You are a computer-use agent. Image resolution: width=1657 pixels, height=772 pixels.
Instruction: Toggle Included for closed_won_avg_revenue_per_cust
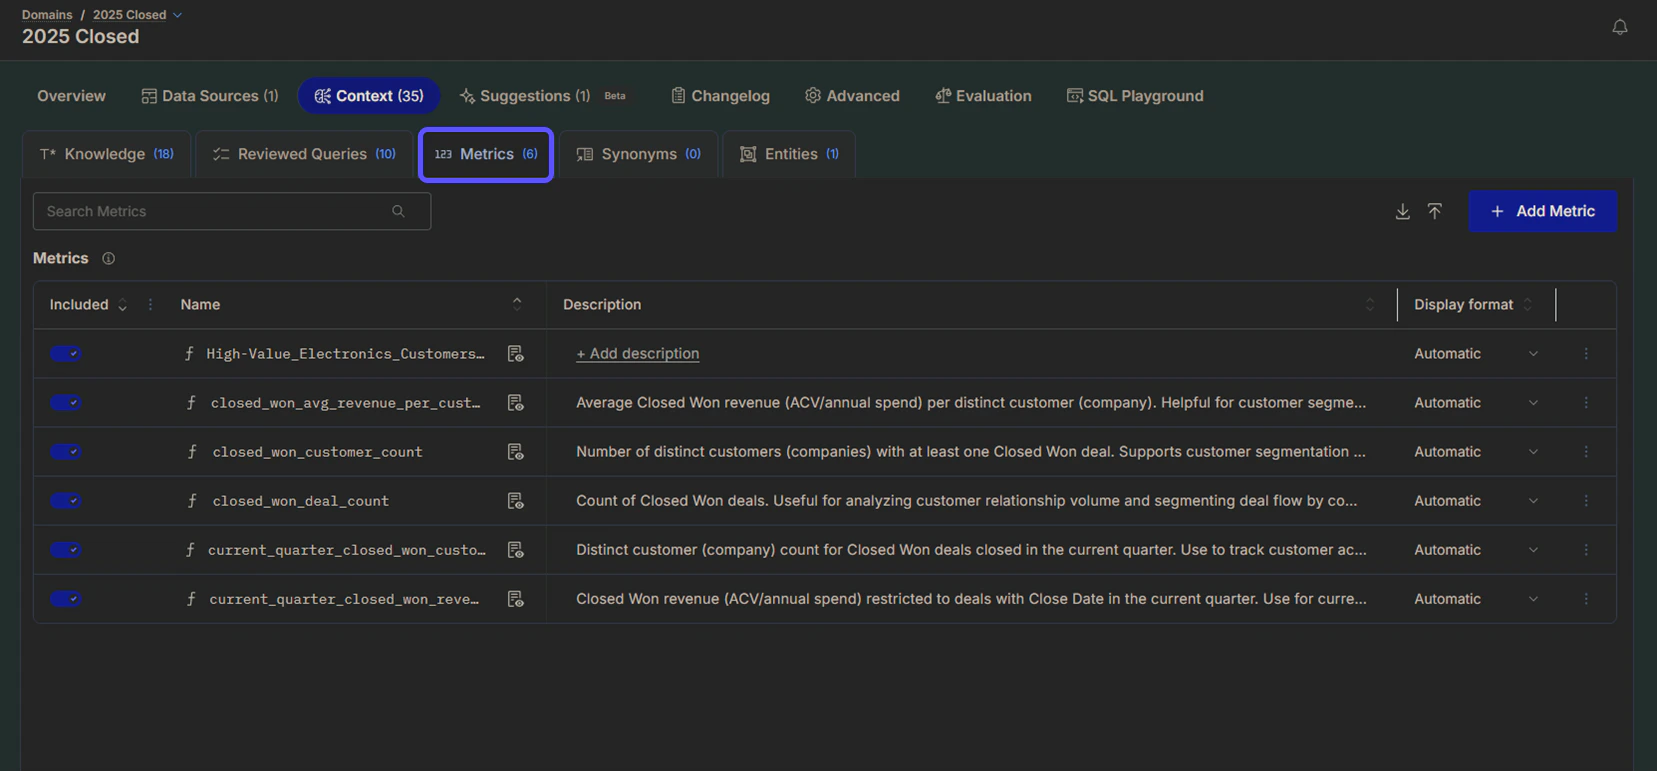pyautogui.click(x=66, y=402)
